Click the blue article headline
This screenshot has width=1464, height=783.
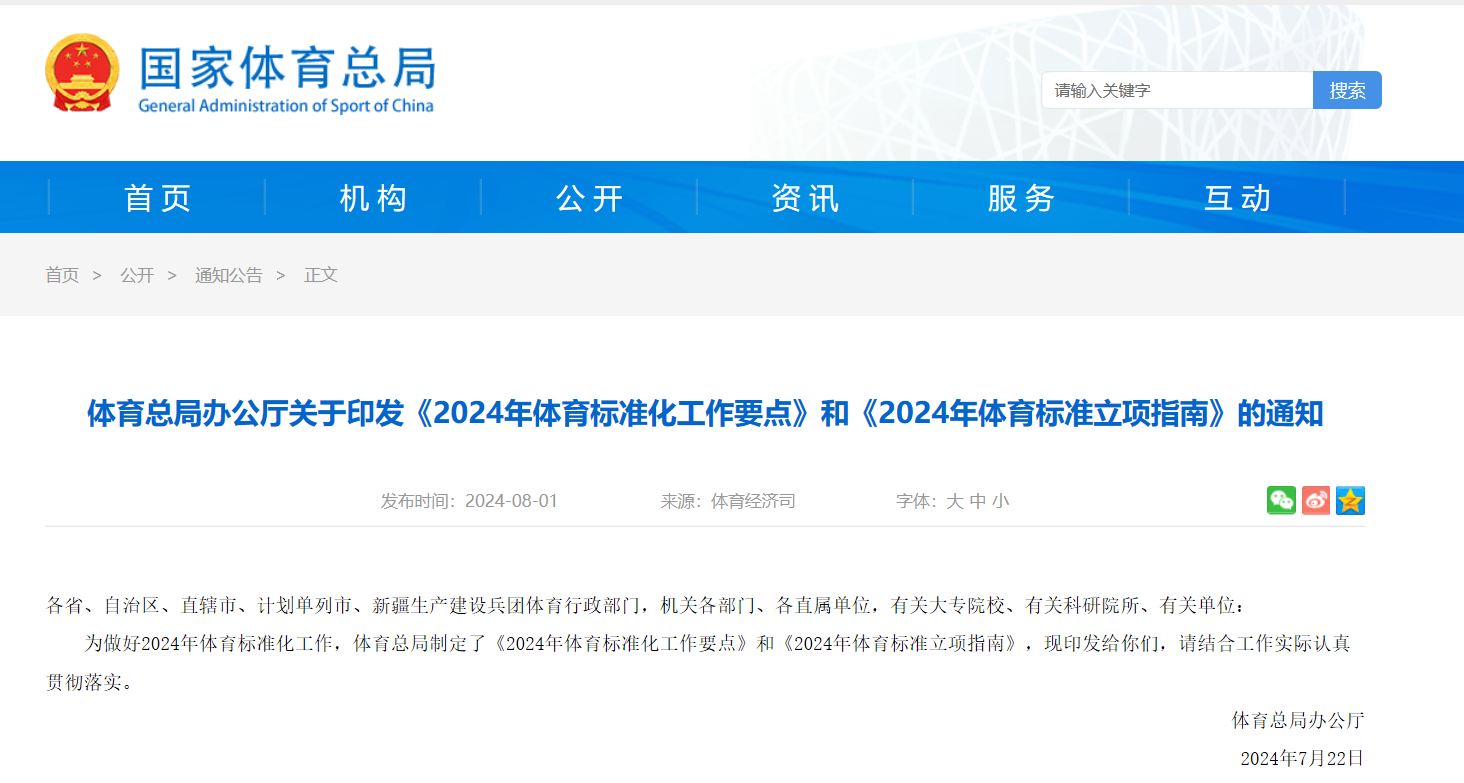click(x=705, y=413)
